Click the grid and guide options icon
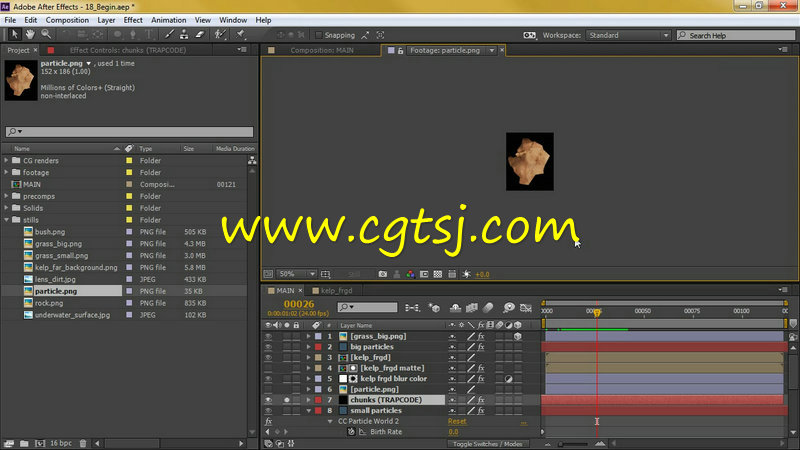The image size is (800, 450). coord(326,274)
